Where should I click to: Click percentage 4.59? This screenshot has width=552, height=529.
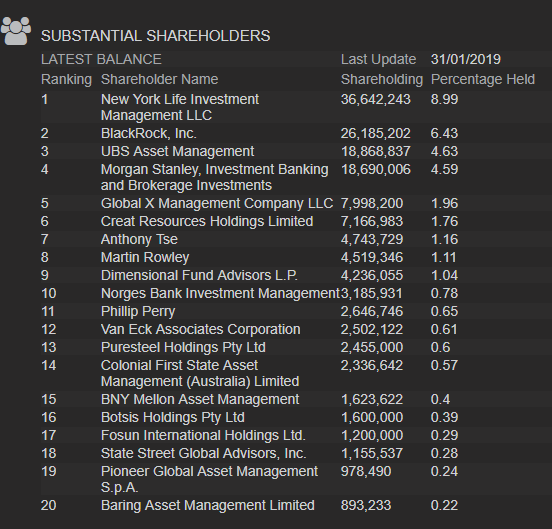444,169
